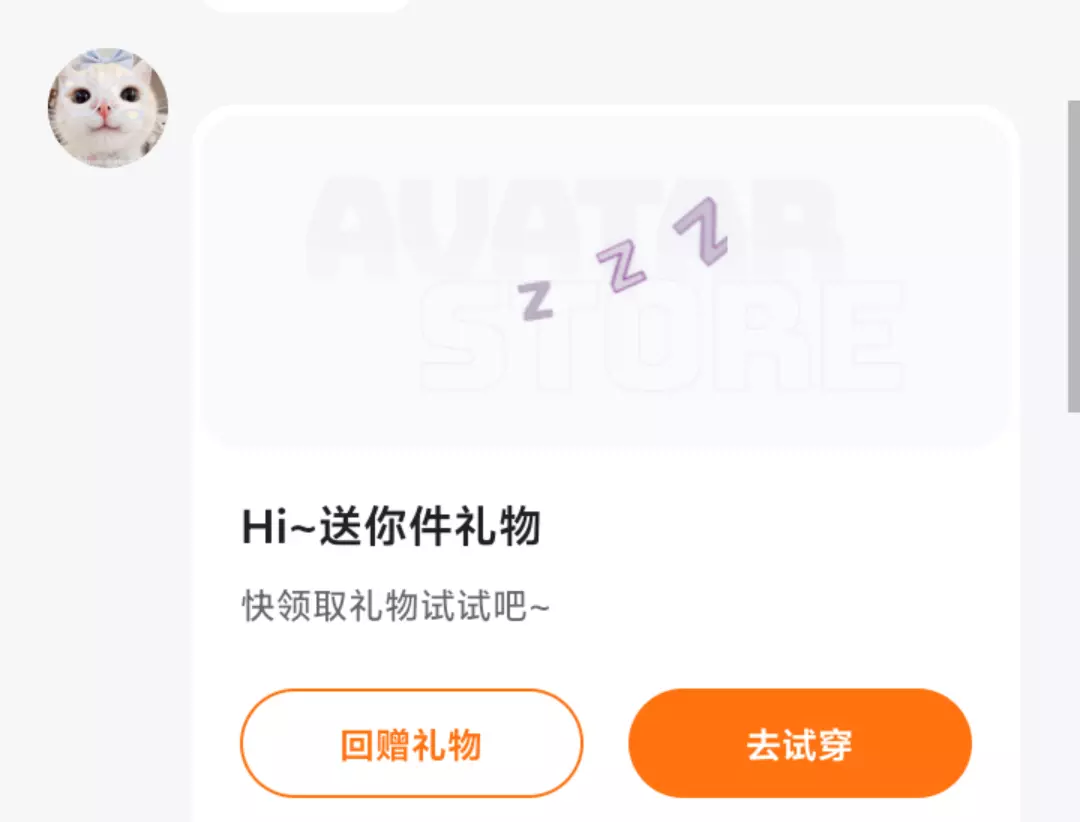
Task: Click the scrollbar track below the thumb
Action: [1073, 617]
